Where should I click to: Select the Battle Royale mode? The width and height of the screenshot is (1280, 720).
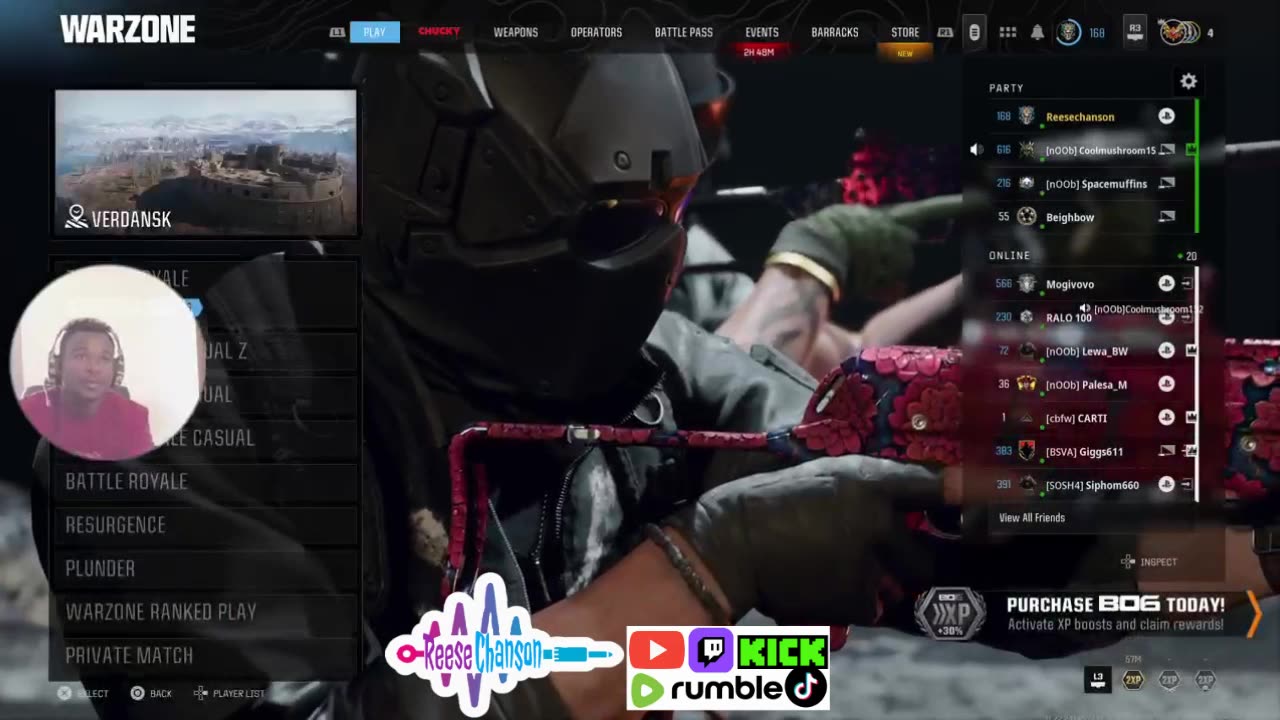coord(205,481)
